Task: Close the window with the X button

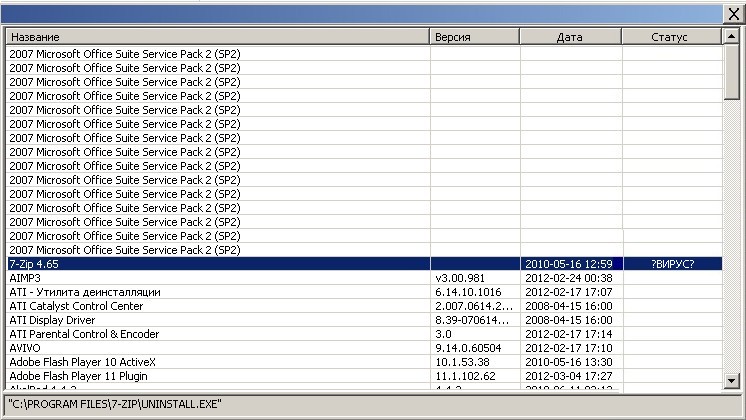Action: pyautogui.click(x=734, y=14)
